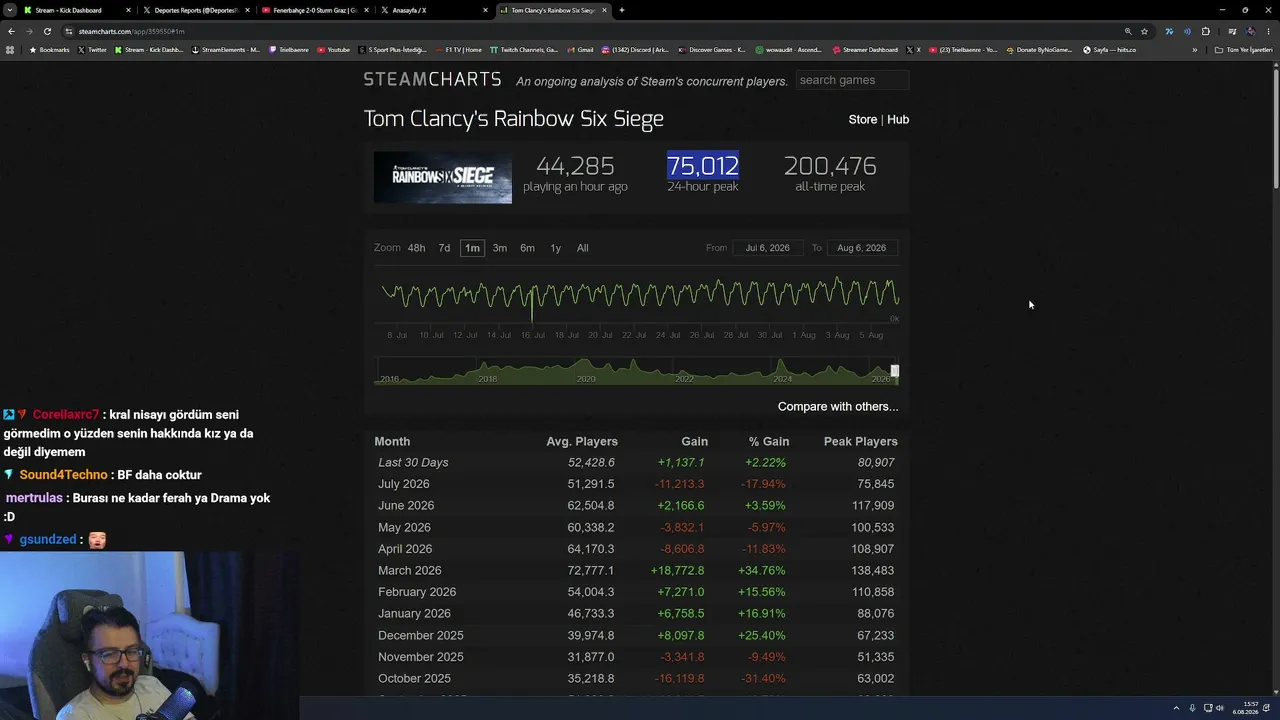Screen dimensions: 1280x720
Task: Go back using the browser back arrow
Action: click(x=11, y=31)
